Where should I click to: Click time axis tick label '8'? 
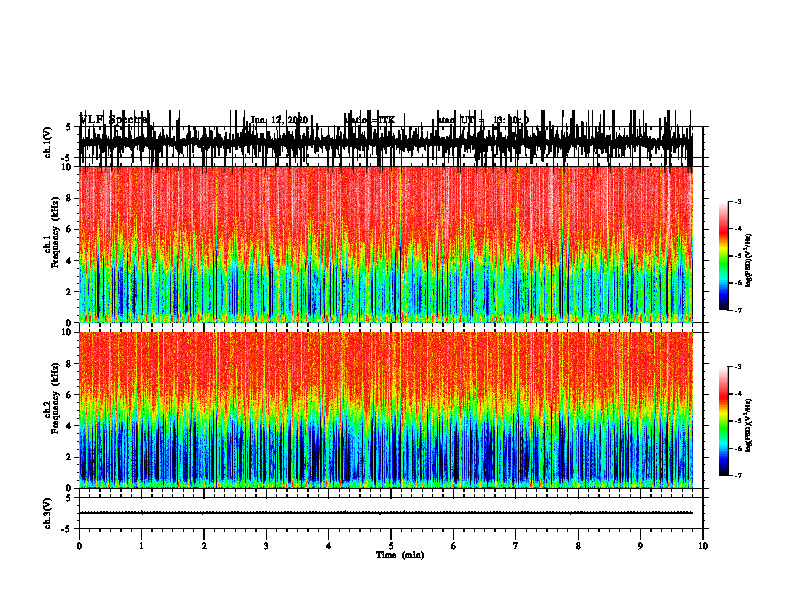578,546
